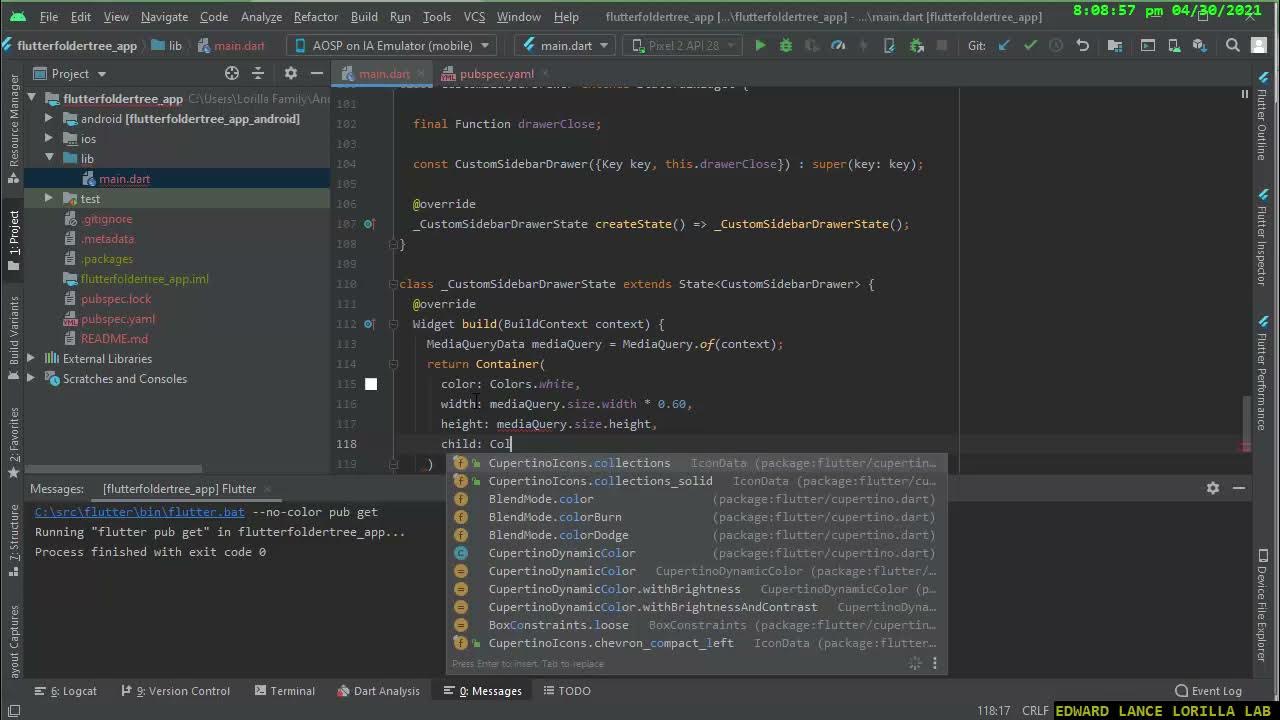Open the Analyze menu
This screenshot has height=720, width=1280.
[x=261, y=17]
